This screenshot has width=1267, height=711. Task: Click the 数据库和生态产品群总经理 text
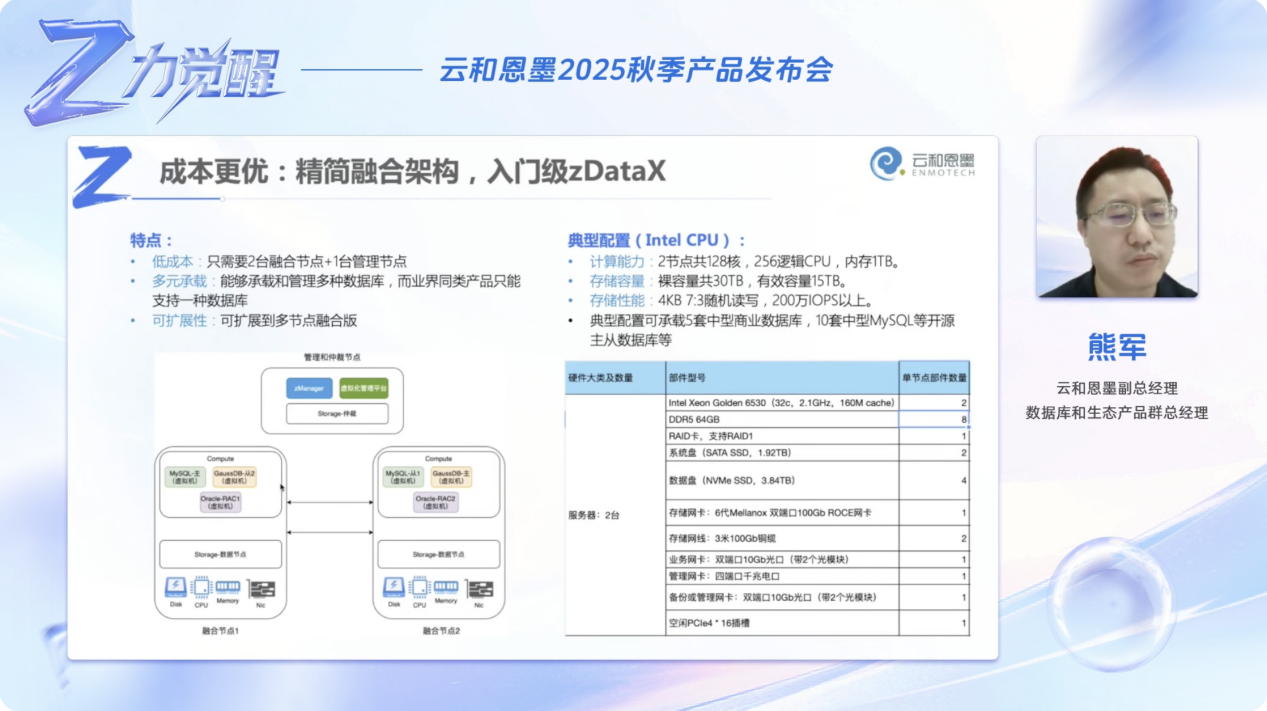pos(1117,412)
